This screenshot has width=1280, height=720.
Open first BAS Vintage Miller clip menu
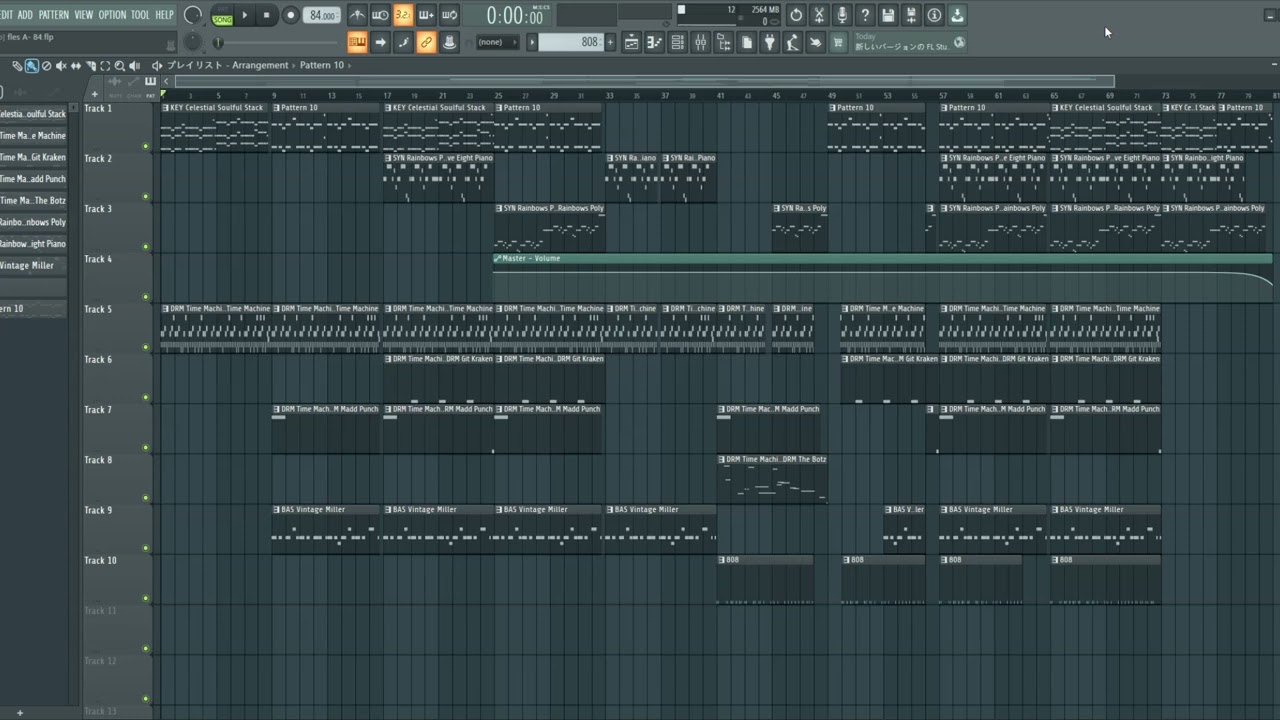(x=276, y=509)
